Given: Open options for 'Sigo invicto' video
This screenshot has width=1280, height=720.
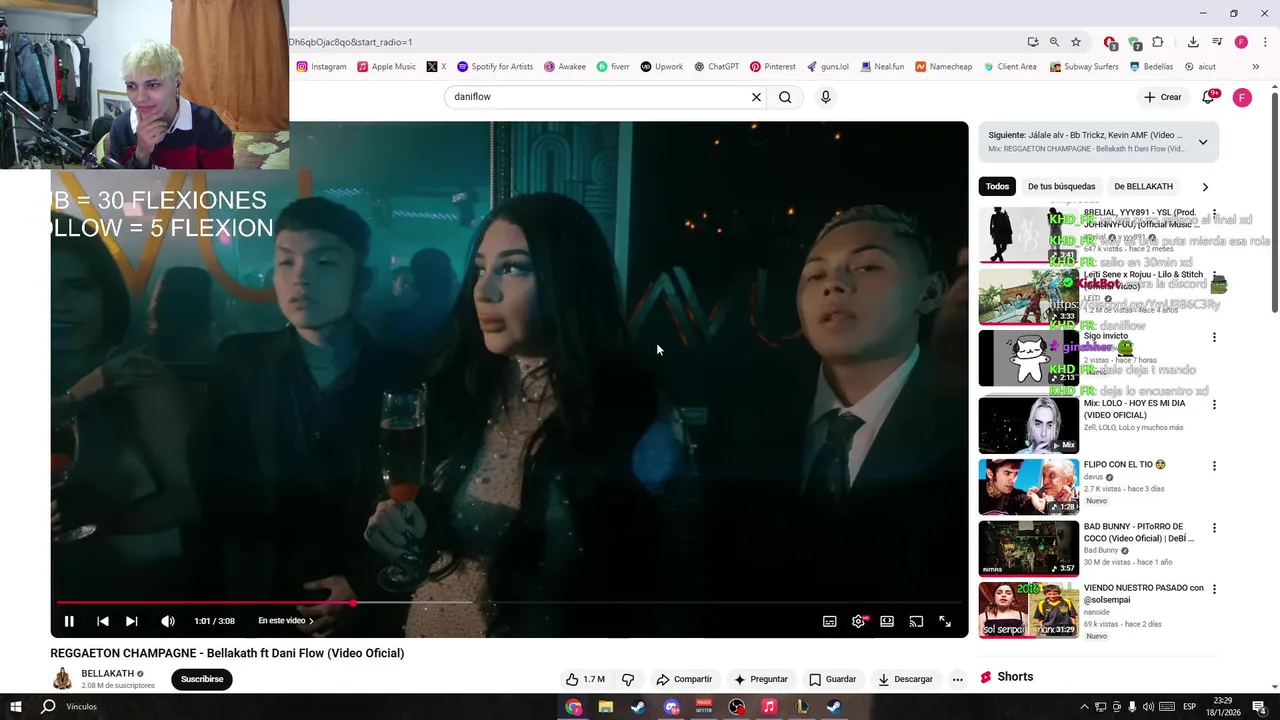Looking at the screenshot, I should click(1214, 337).
